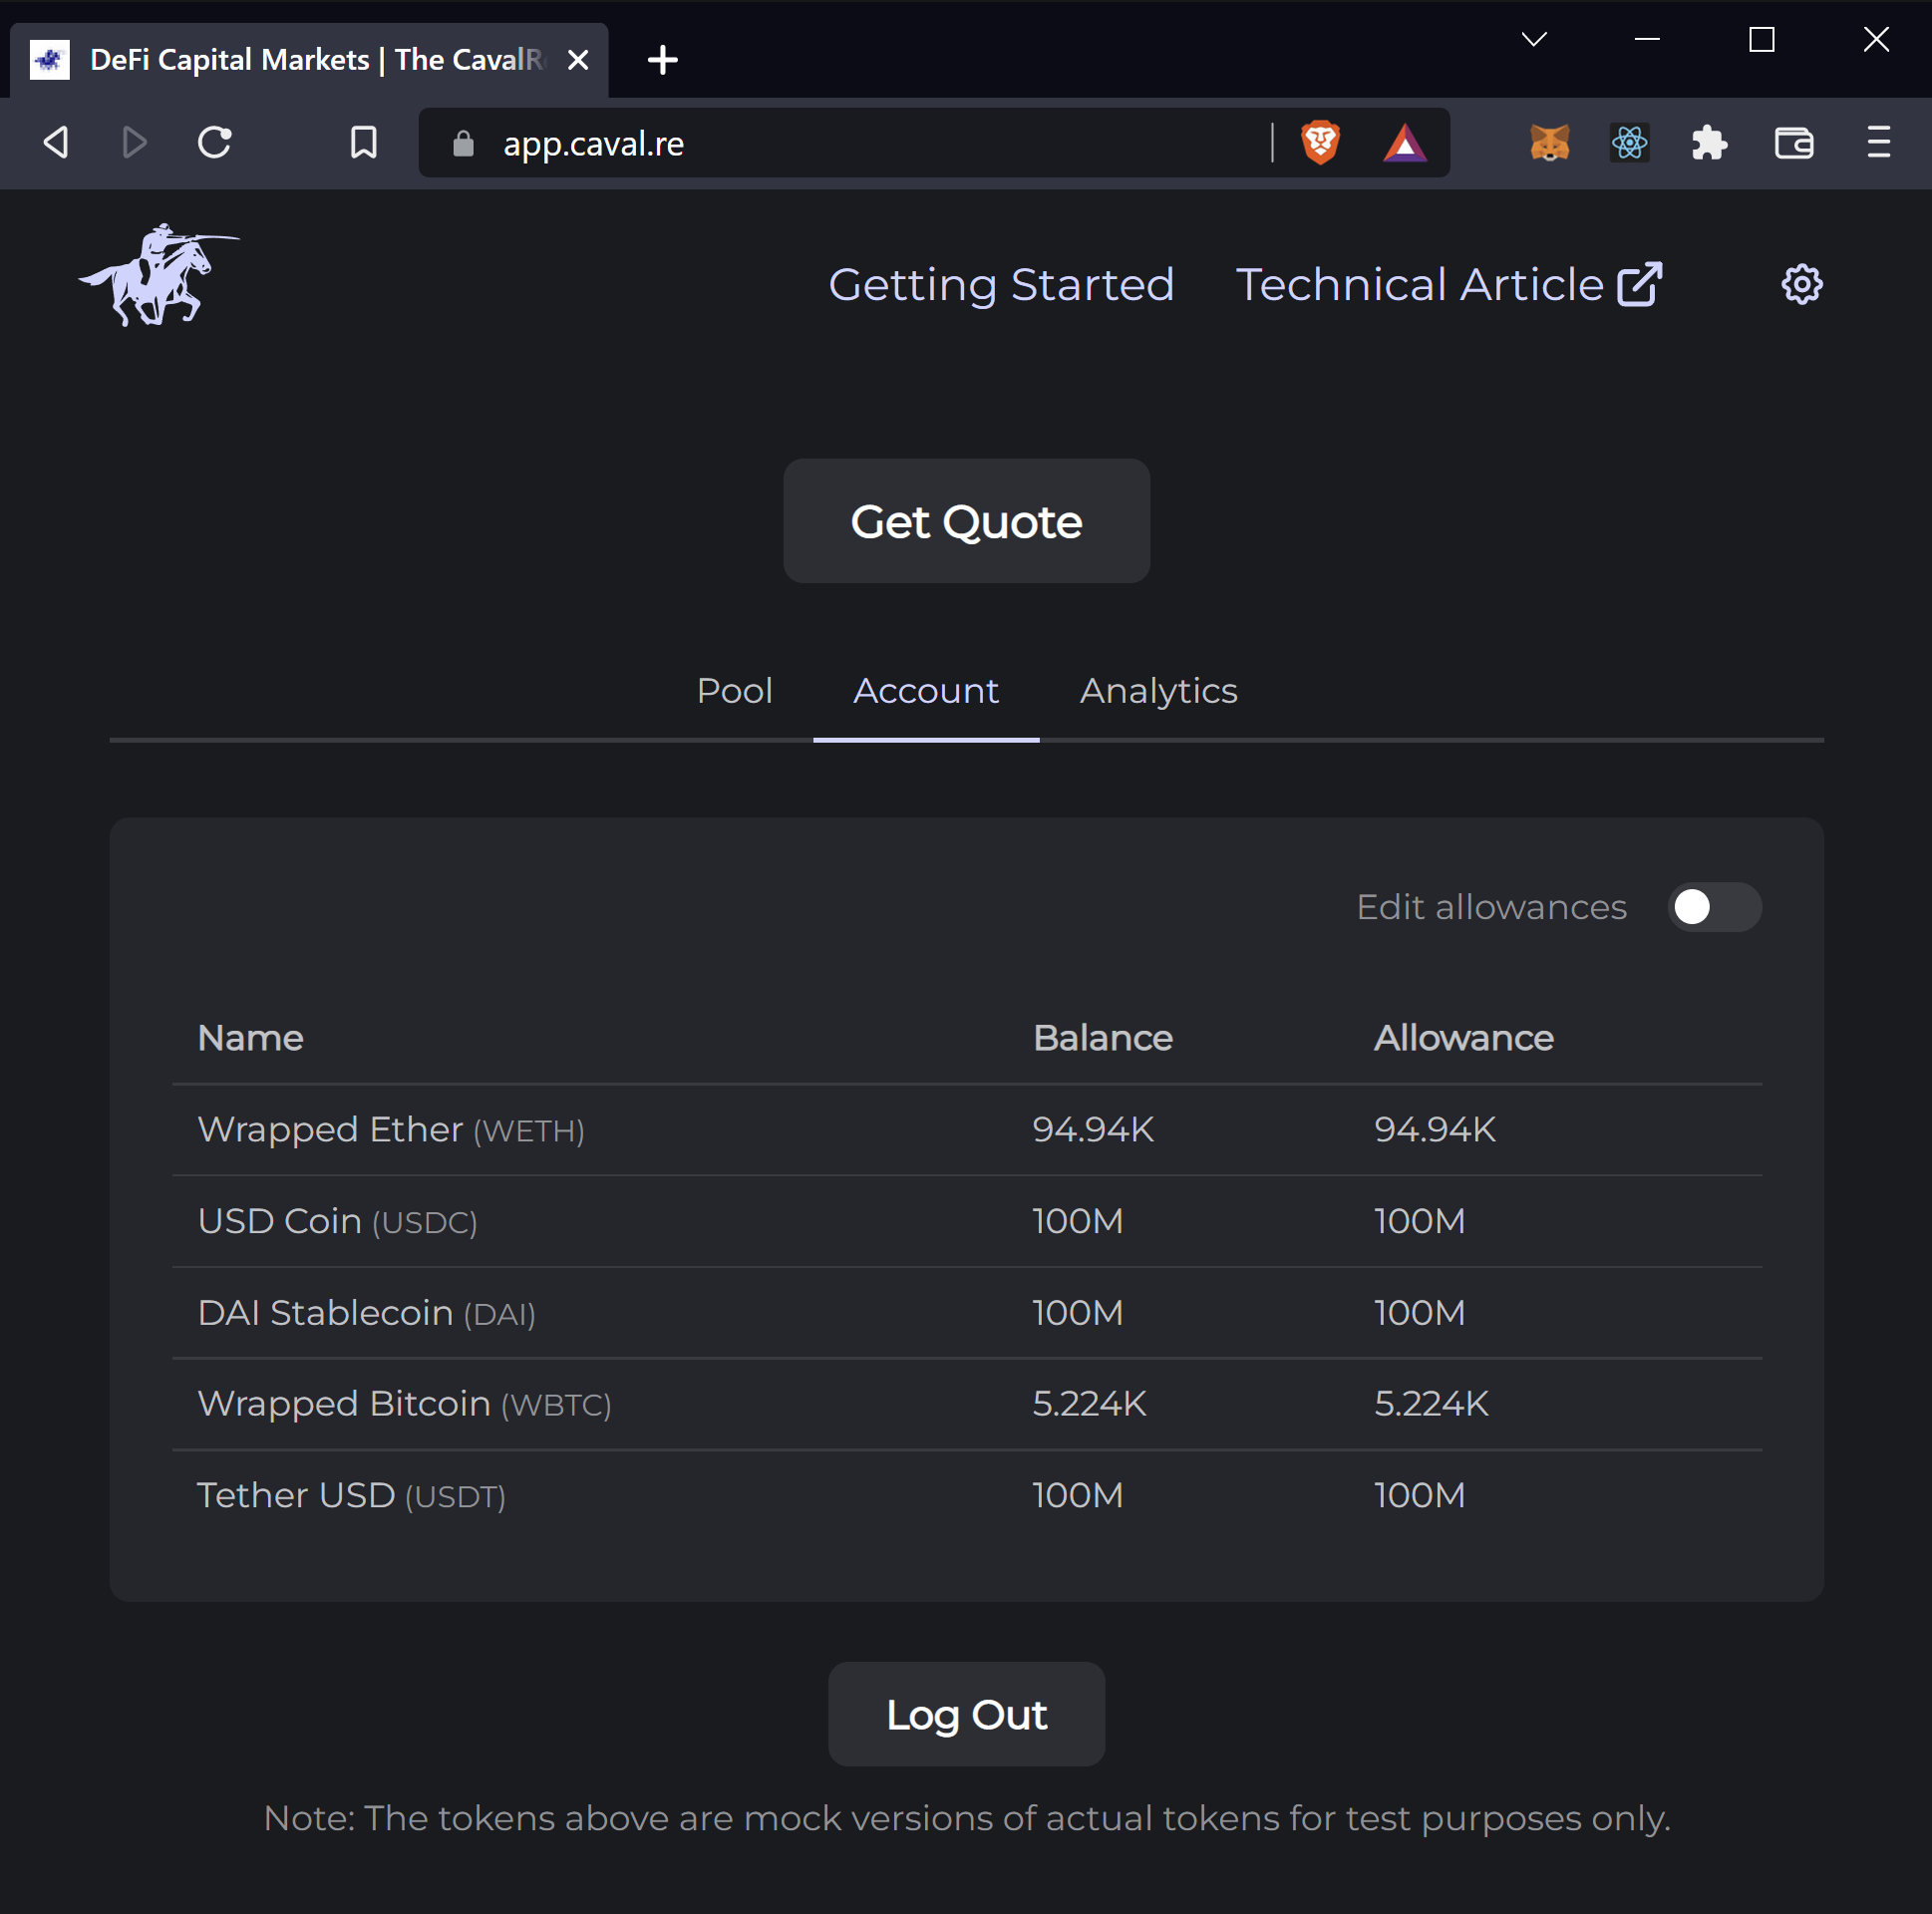Click the WETH balance 94.94K
1932x1914 pixels.
(1093, 1130)
